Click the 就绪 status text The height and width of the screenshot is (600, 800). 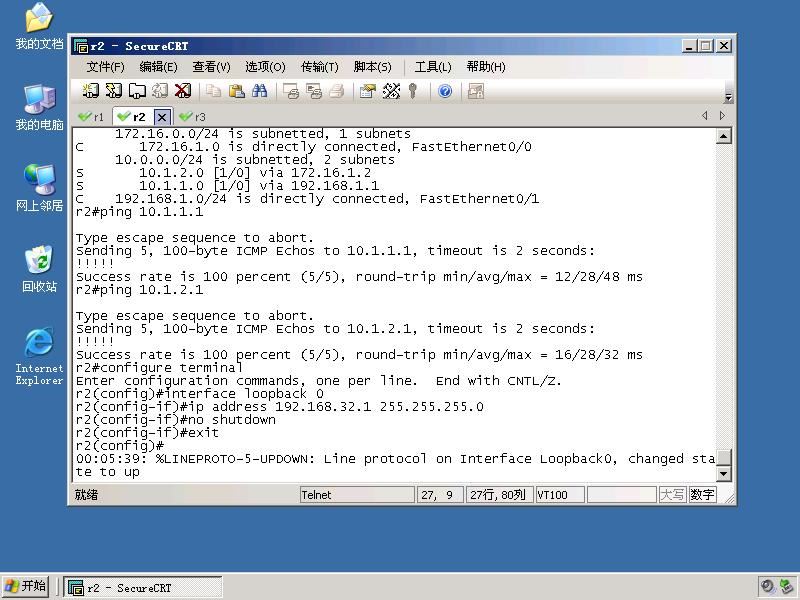click(x=86, y=494)
